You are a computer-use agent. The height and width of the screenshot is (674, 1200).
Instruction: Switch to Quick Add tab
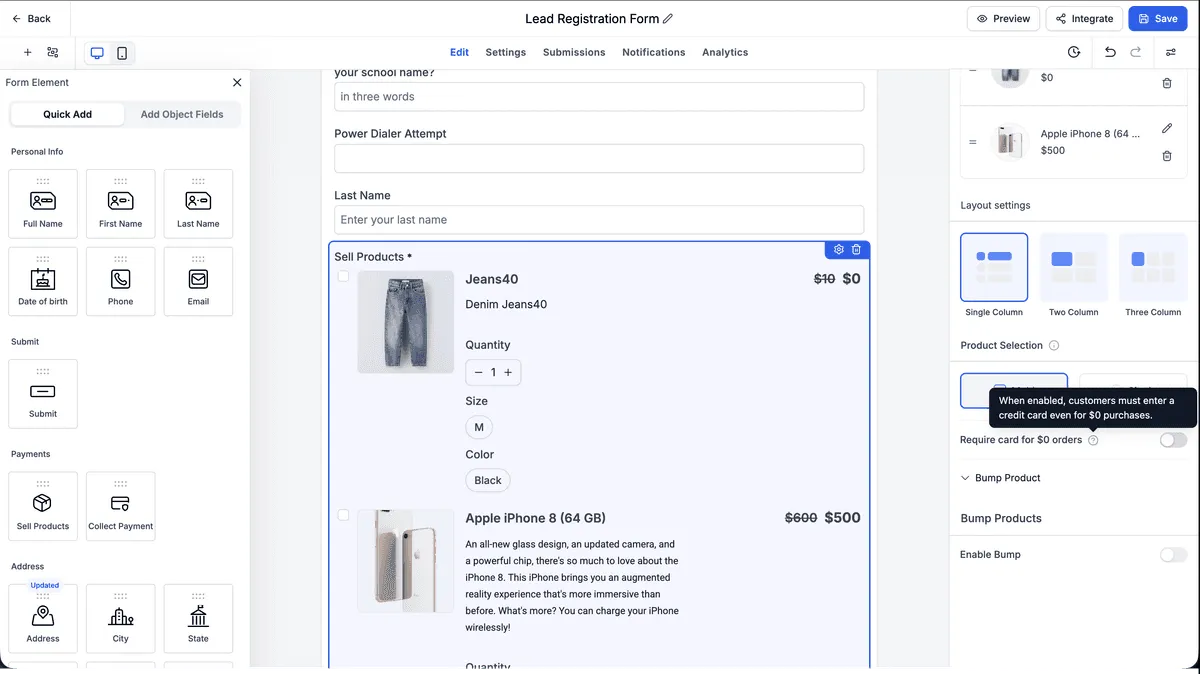point(67,114)
